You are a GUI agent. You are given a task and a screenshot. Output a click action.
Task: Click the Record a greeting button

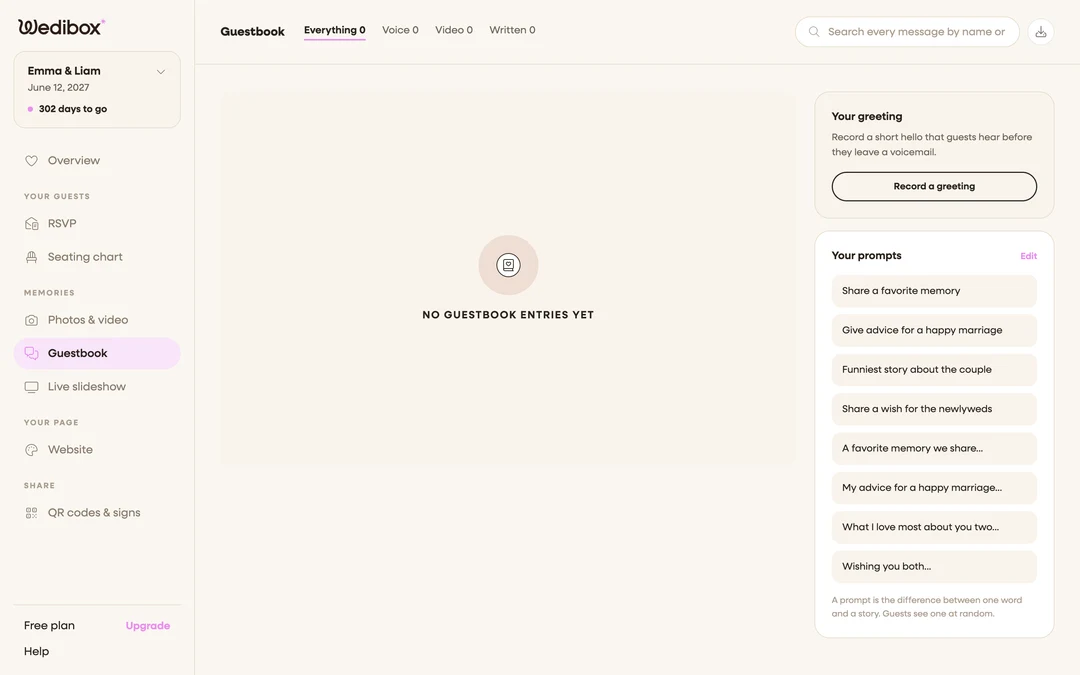coord(934,187)
